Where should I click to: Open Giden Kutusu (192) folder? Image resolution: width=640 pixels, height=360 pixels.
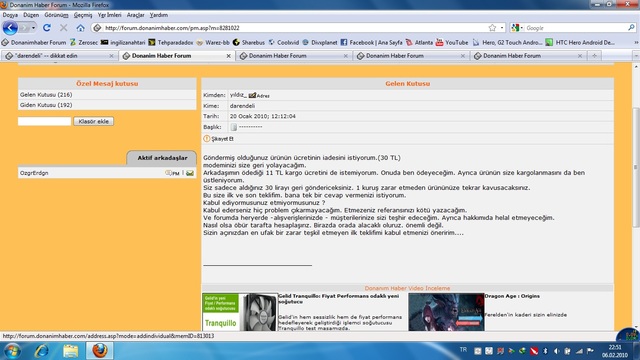click(x=46, y=105)
